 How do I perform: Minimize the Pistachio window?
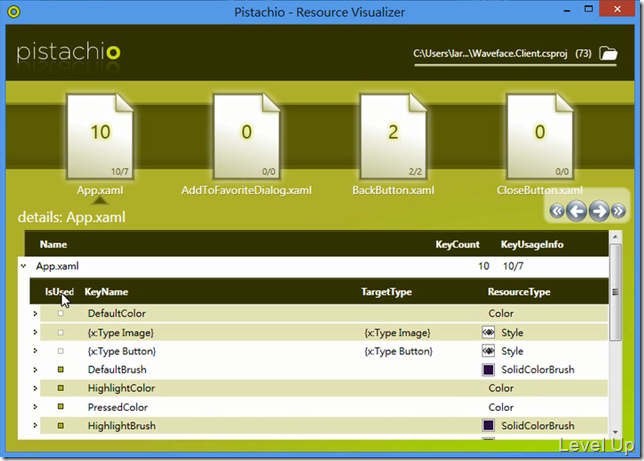click(567, 10)
